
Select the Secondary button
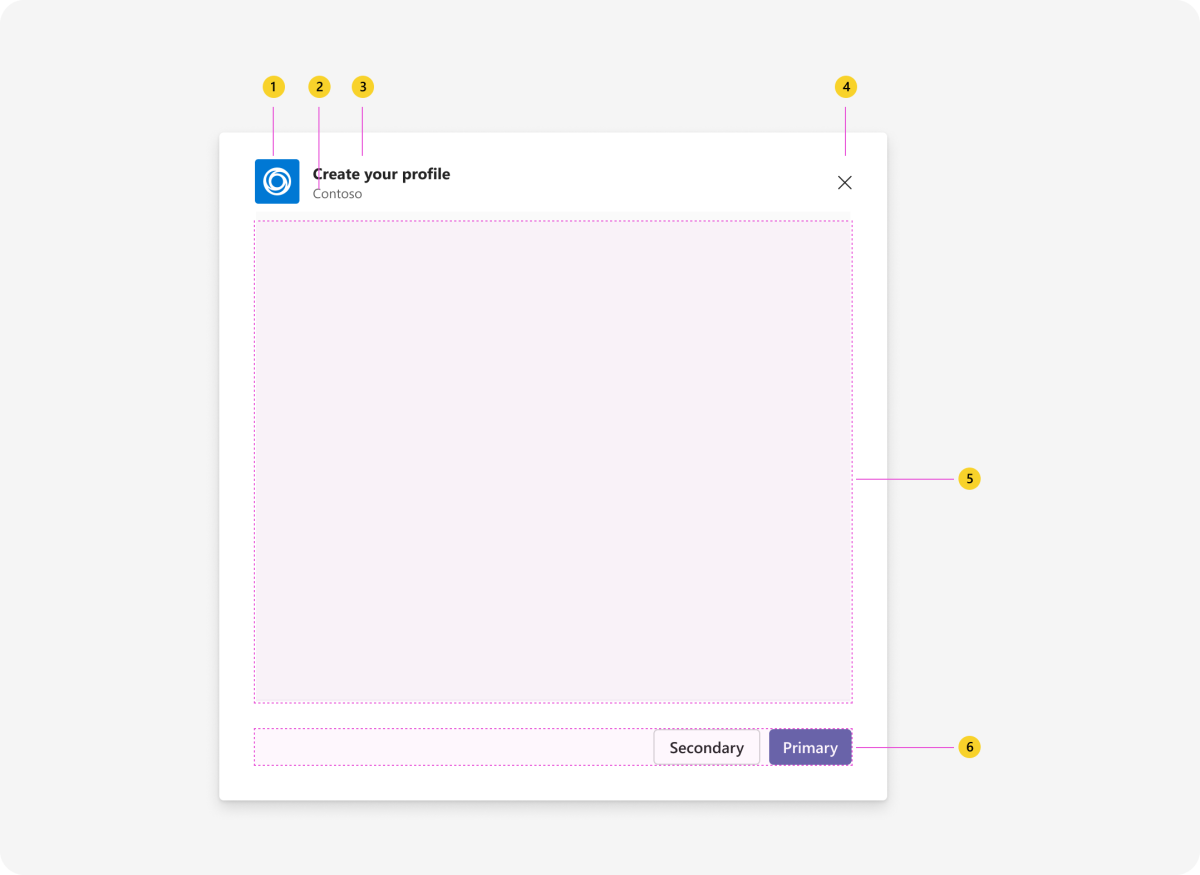(706, 747)
